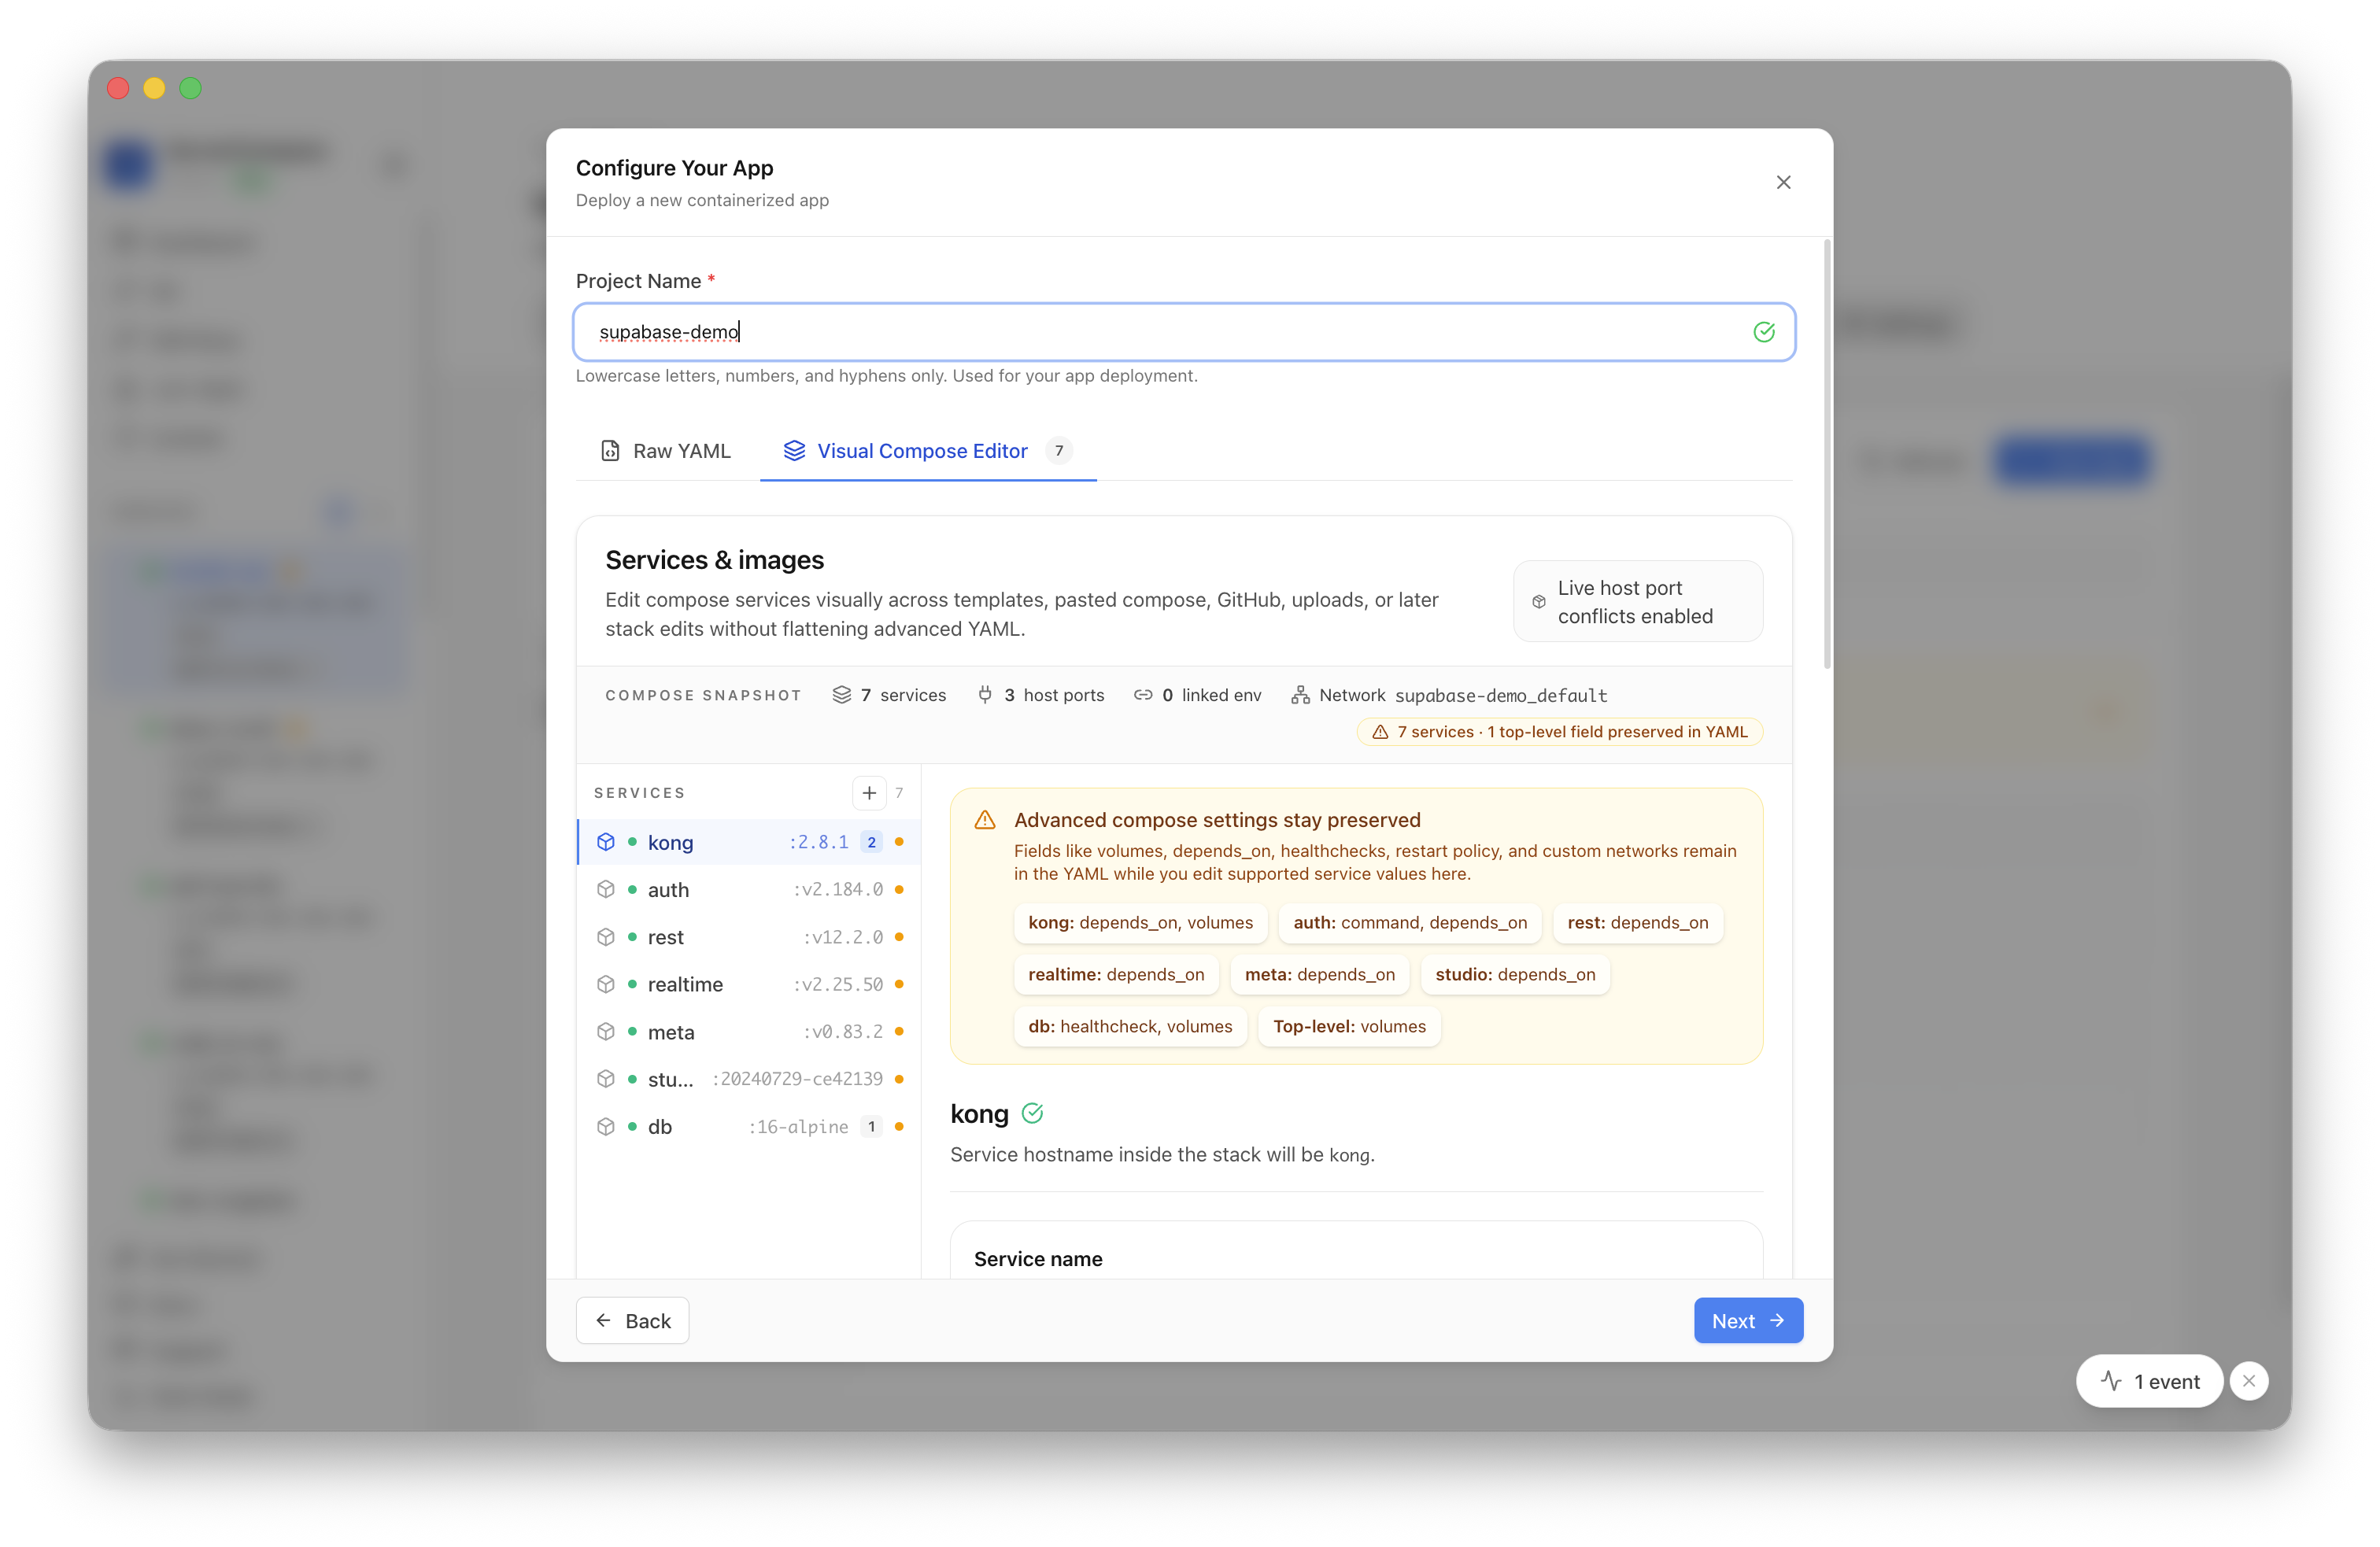
Task: Click the kong: depends_on, volumes chip
Action: pyautogui.click(x=1140, y=922)
